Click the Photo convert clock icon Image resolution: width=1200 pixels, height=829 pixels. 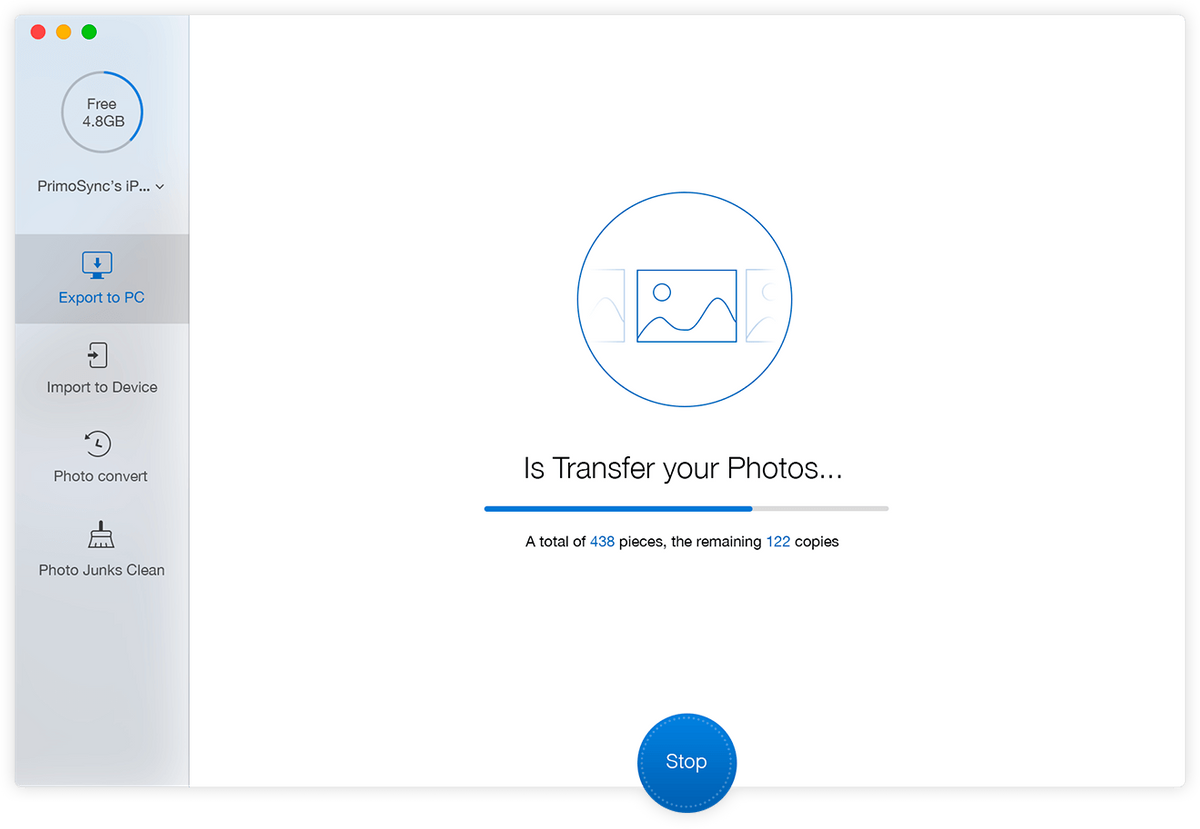(x=97, y=444)
